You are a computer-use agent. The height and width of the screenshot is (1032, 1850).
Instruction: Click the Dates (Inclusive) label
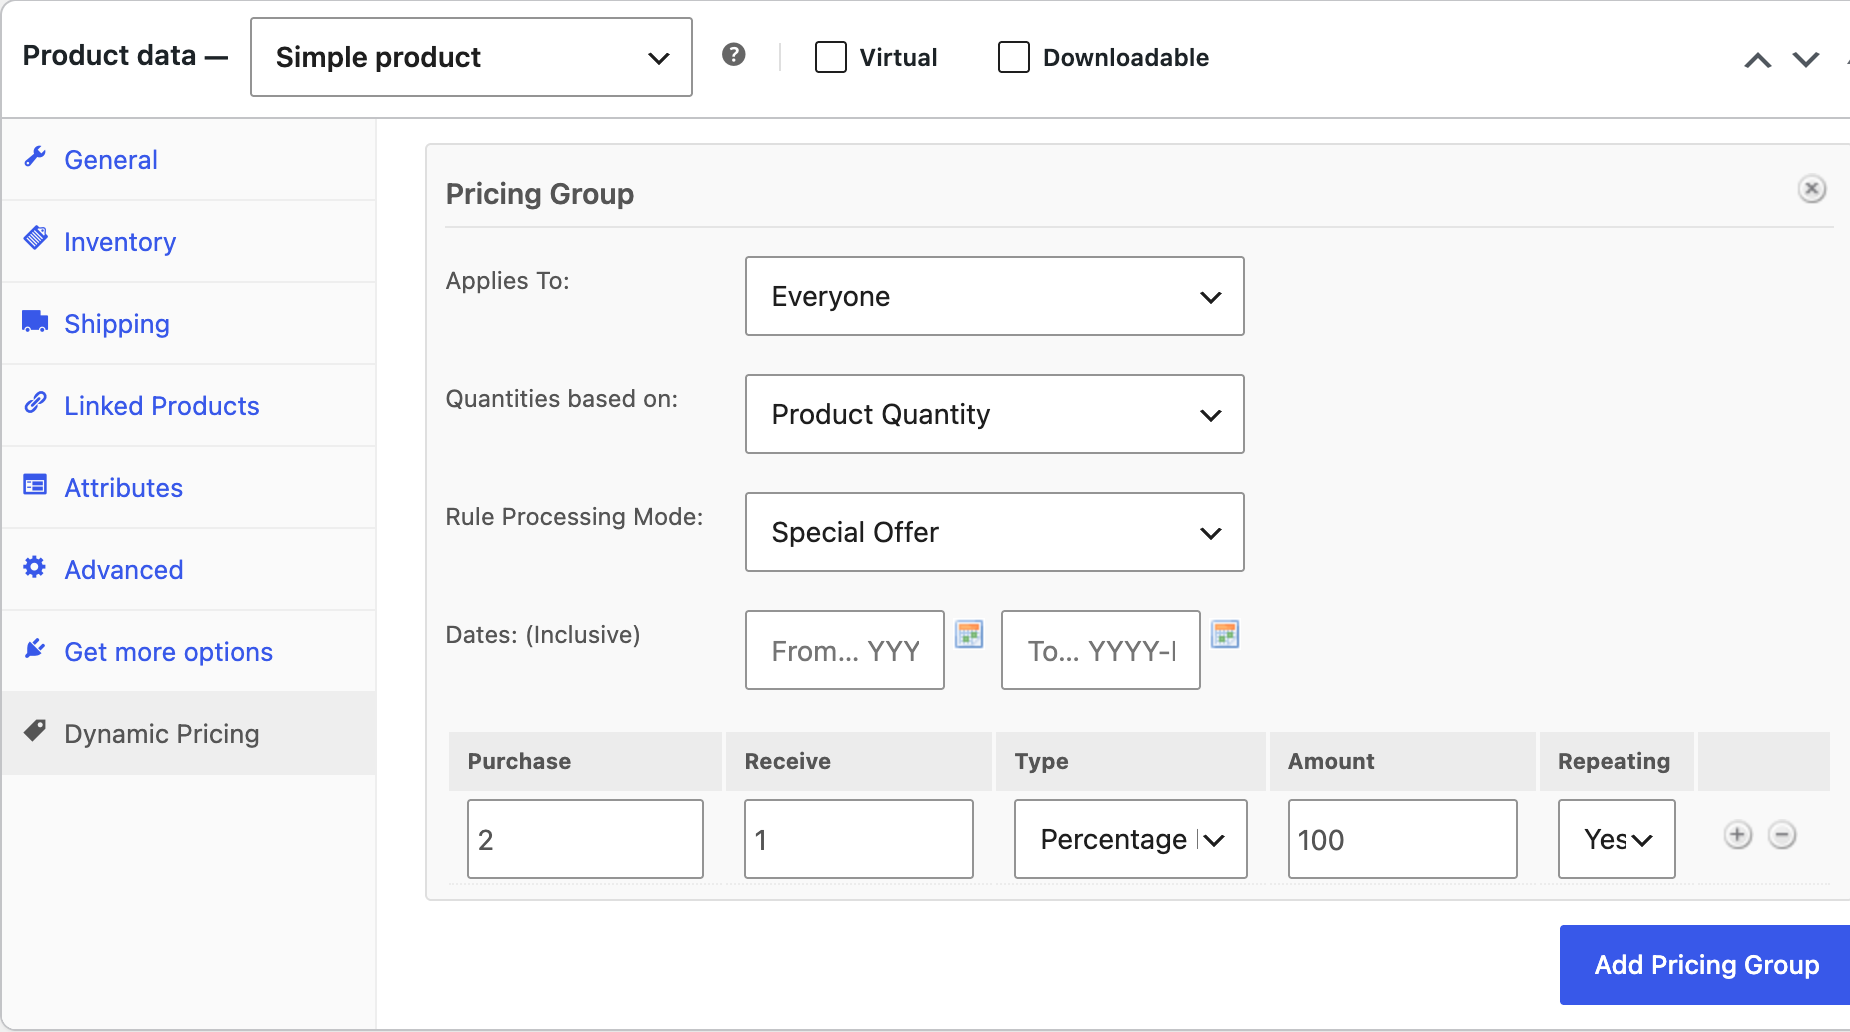click(543, 635)
